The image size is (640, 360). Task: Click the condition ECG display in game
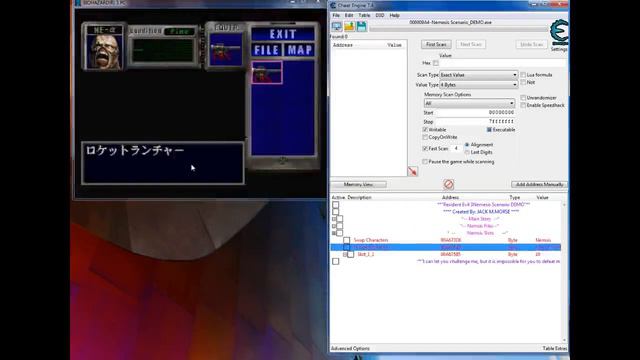(163, 50)
